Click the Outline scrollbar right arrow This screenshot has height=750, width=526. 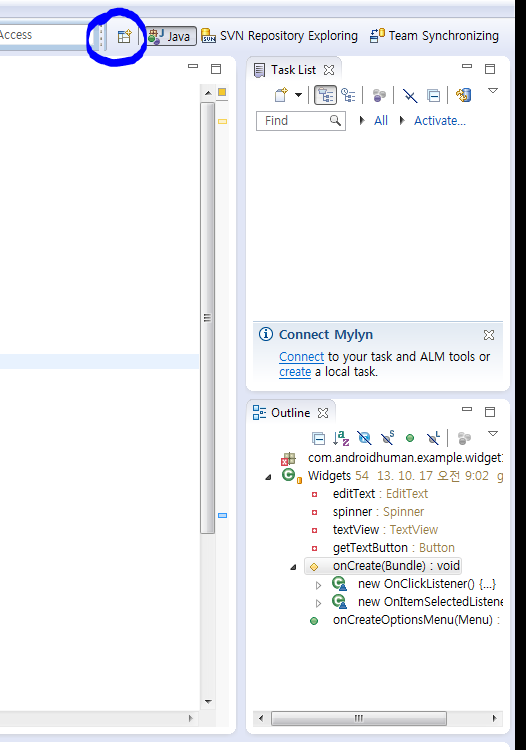[494, 718]
